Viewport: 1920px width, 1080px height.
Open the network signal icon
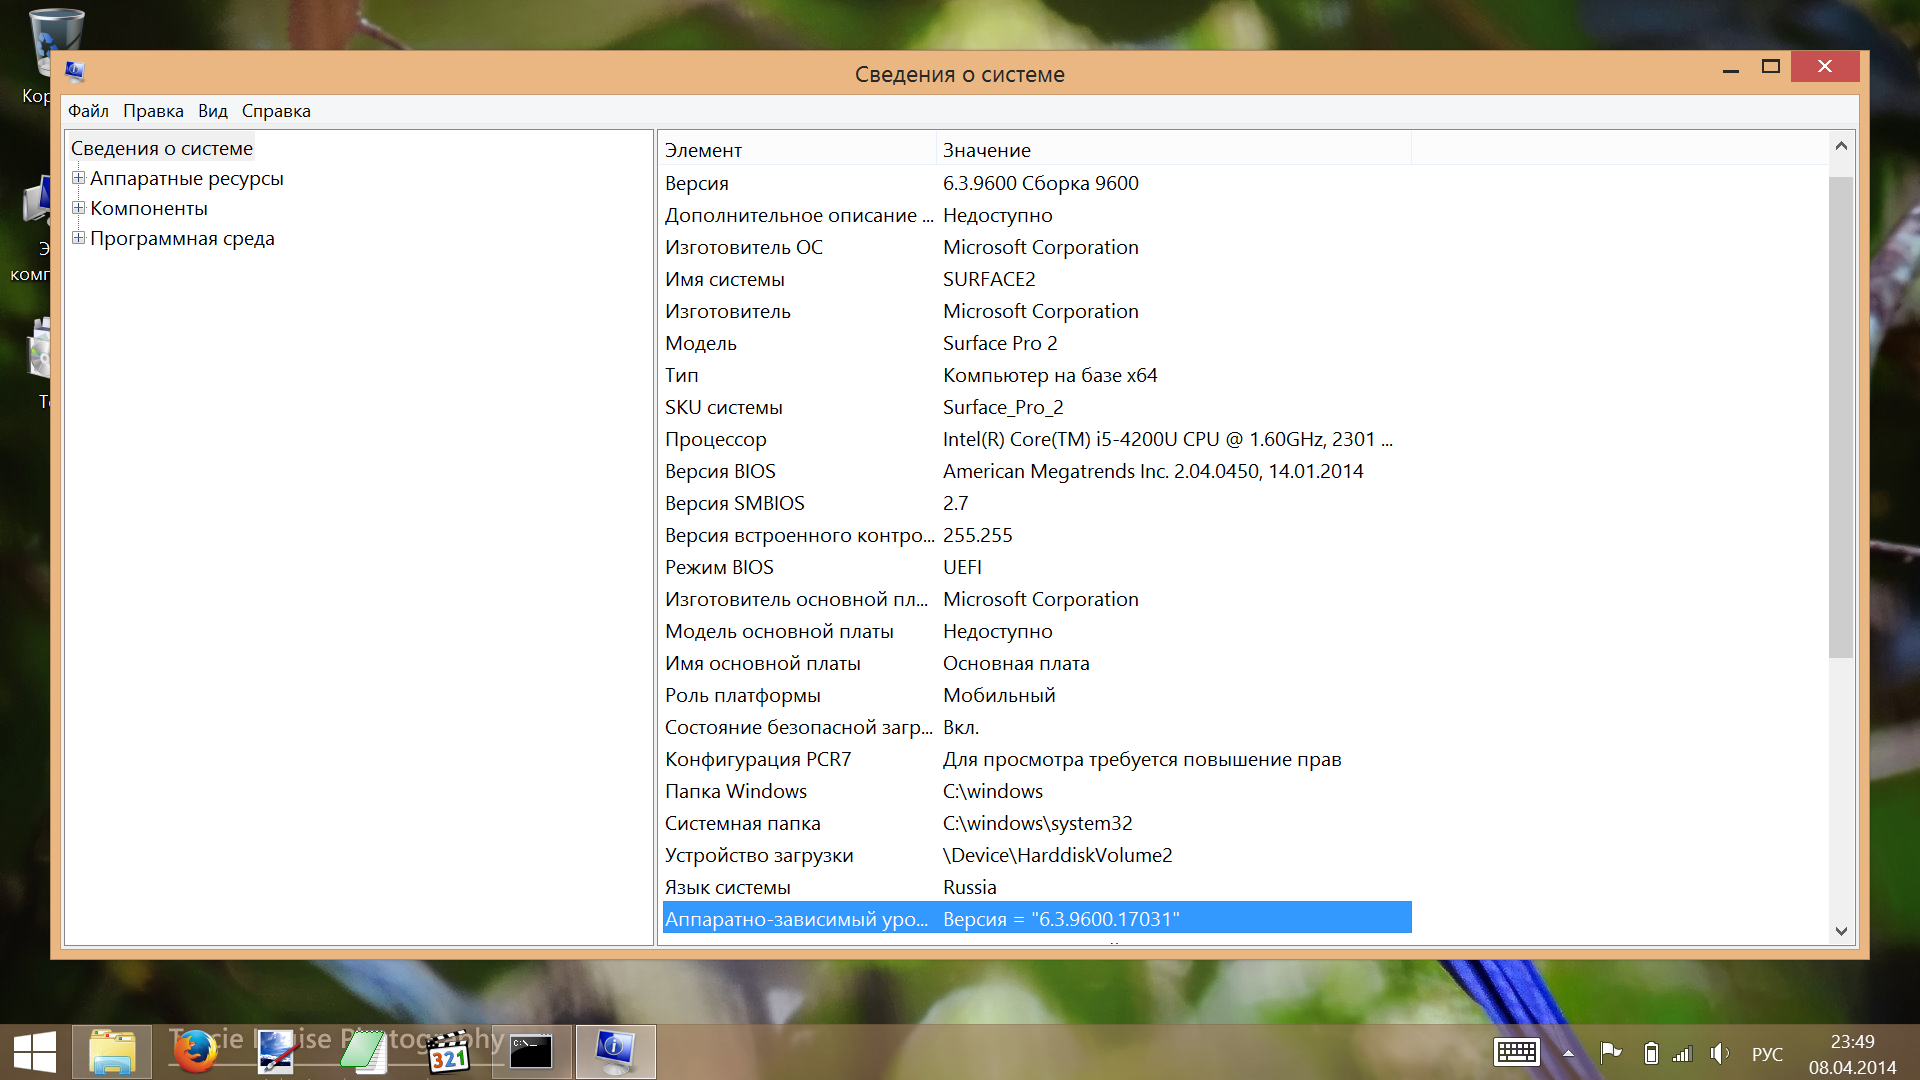point(1682,1053)
